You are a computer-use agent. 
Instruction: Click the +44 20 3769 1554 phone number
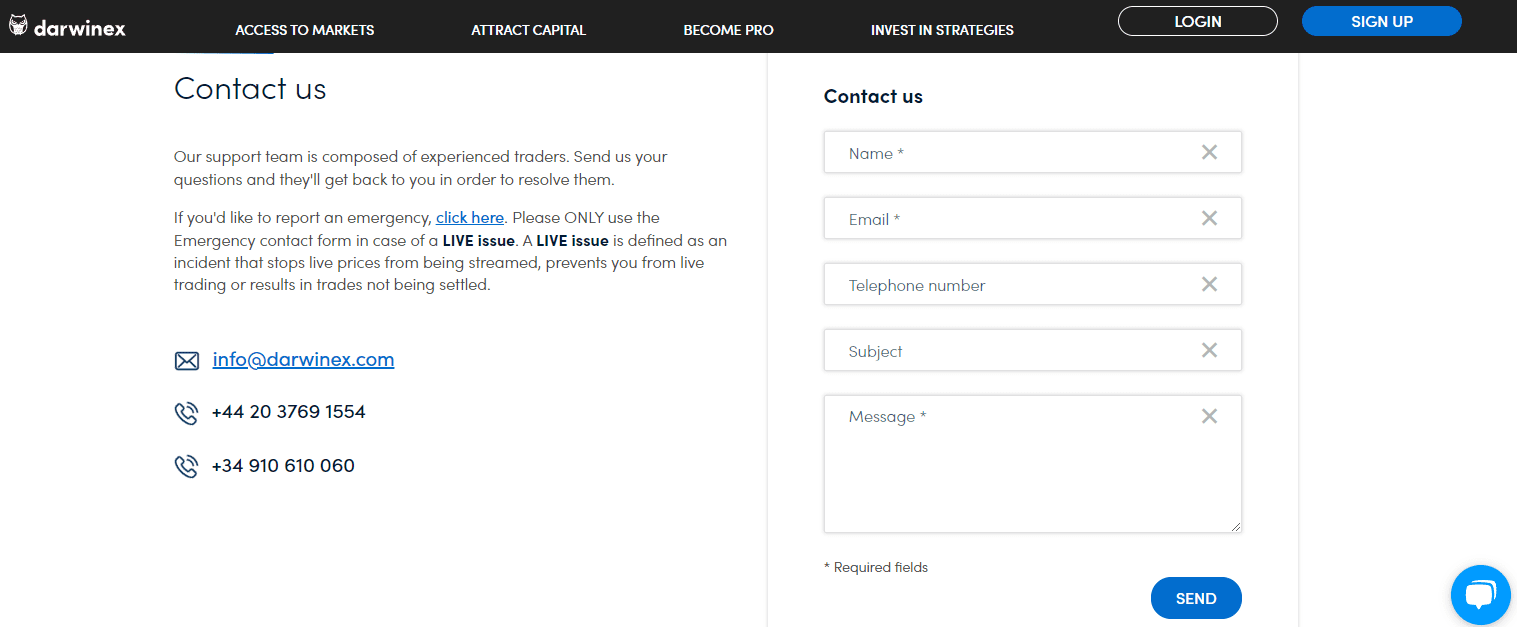click(289, 412)
